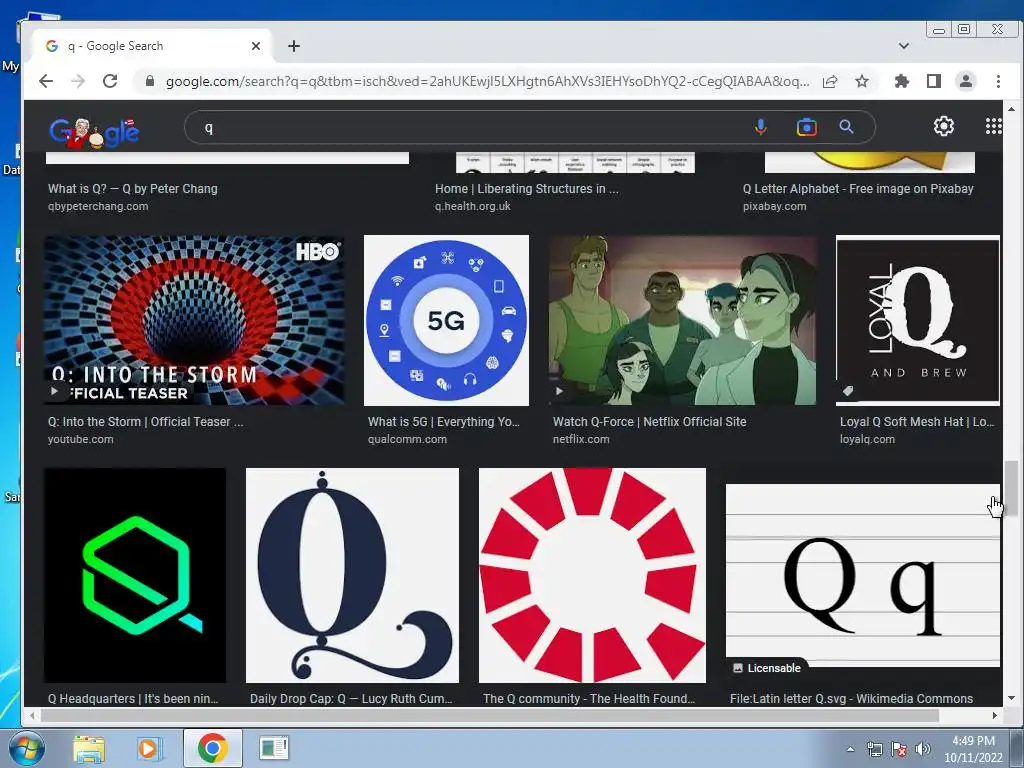Viewport: 1024px width, 768px height.
Task: Show hidden tray icons arrow
Action: (x=850, y=749)
